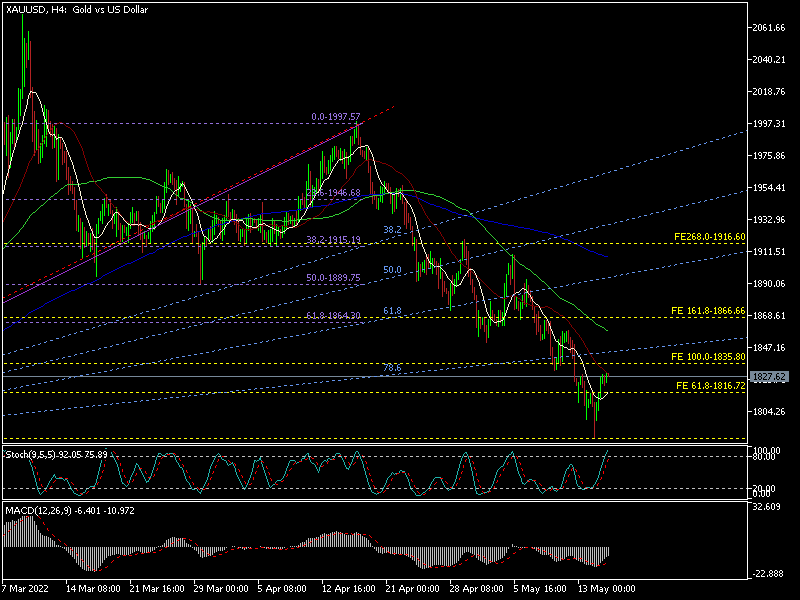The height and width of the screenshot is (600, 800).
Task: Select the 61.8-1864.30 Fibonacci label
Action: pos(332,316)
